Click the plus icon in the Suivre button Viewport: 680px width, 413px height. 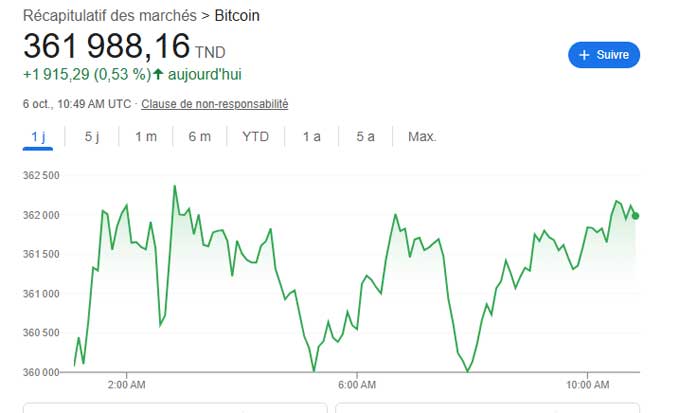click(585, 55)
